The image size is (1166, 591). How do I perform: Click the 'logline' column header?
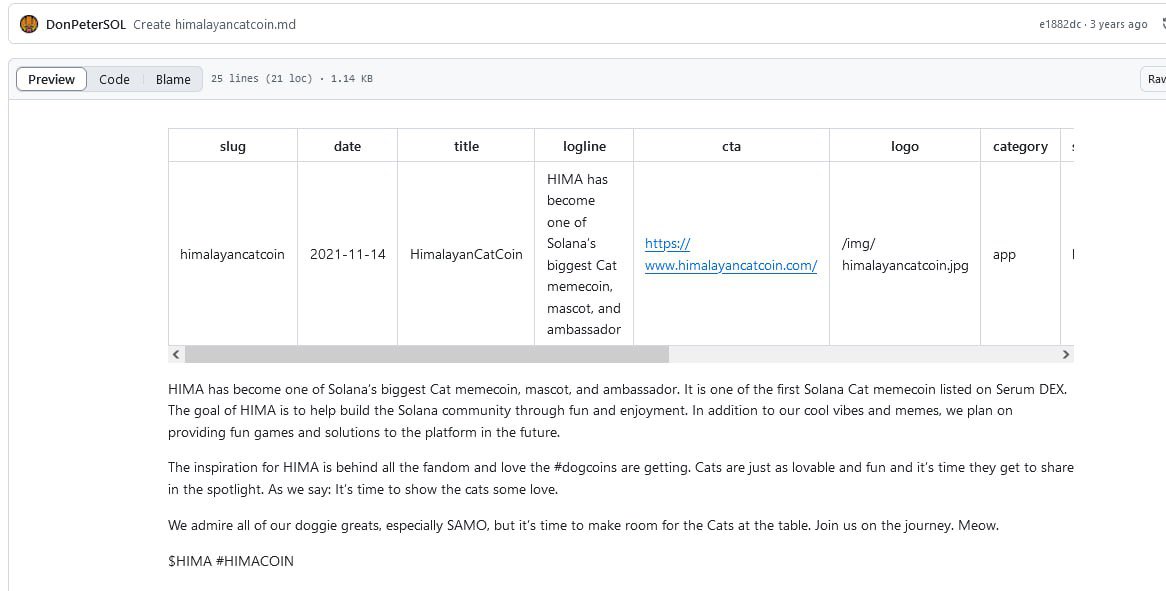coord(584,146)
